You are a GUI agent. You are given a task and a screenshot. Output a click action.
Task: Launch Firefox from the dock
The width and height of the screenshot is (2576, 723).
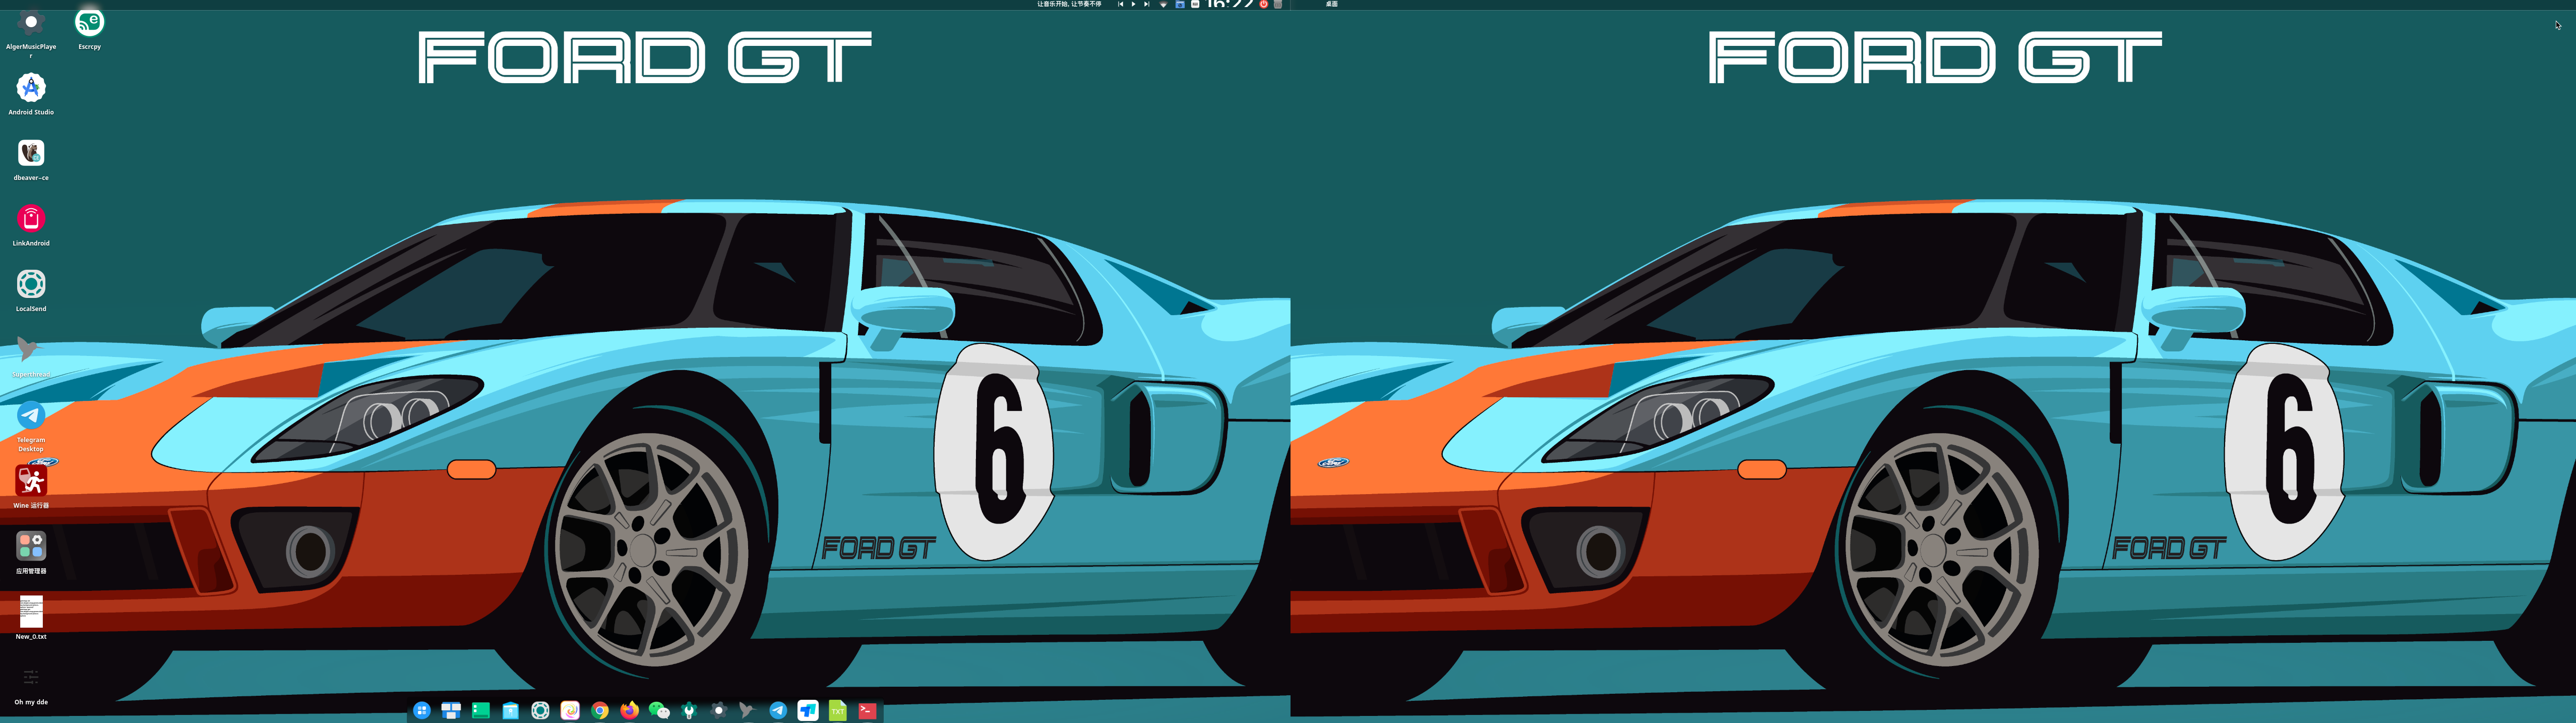pyautogui.click(x=629, y=710)
